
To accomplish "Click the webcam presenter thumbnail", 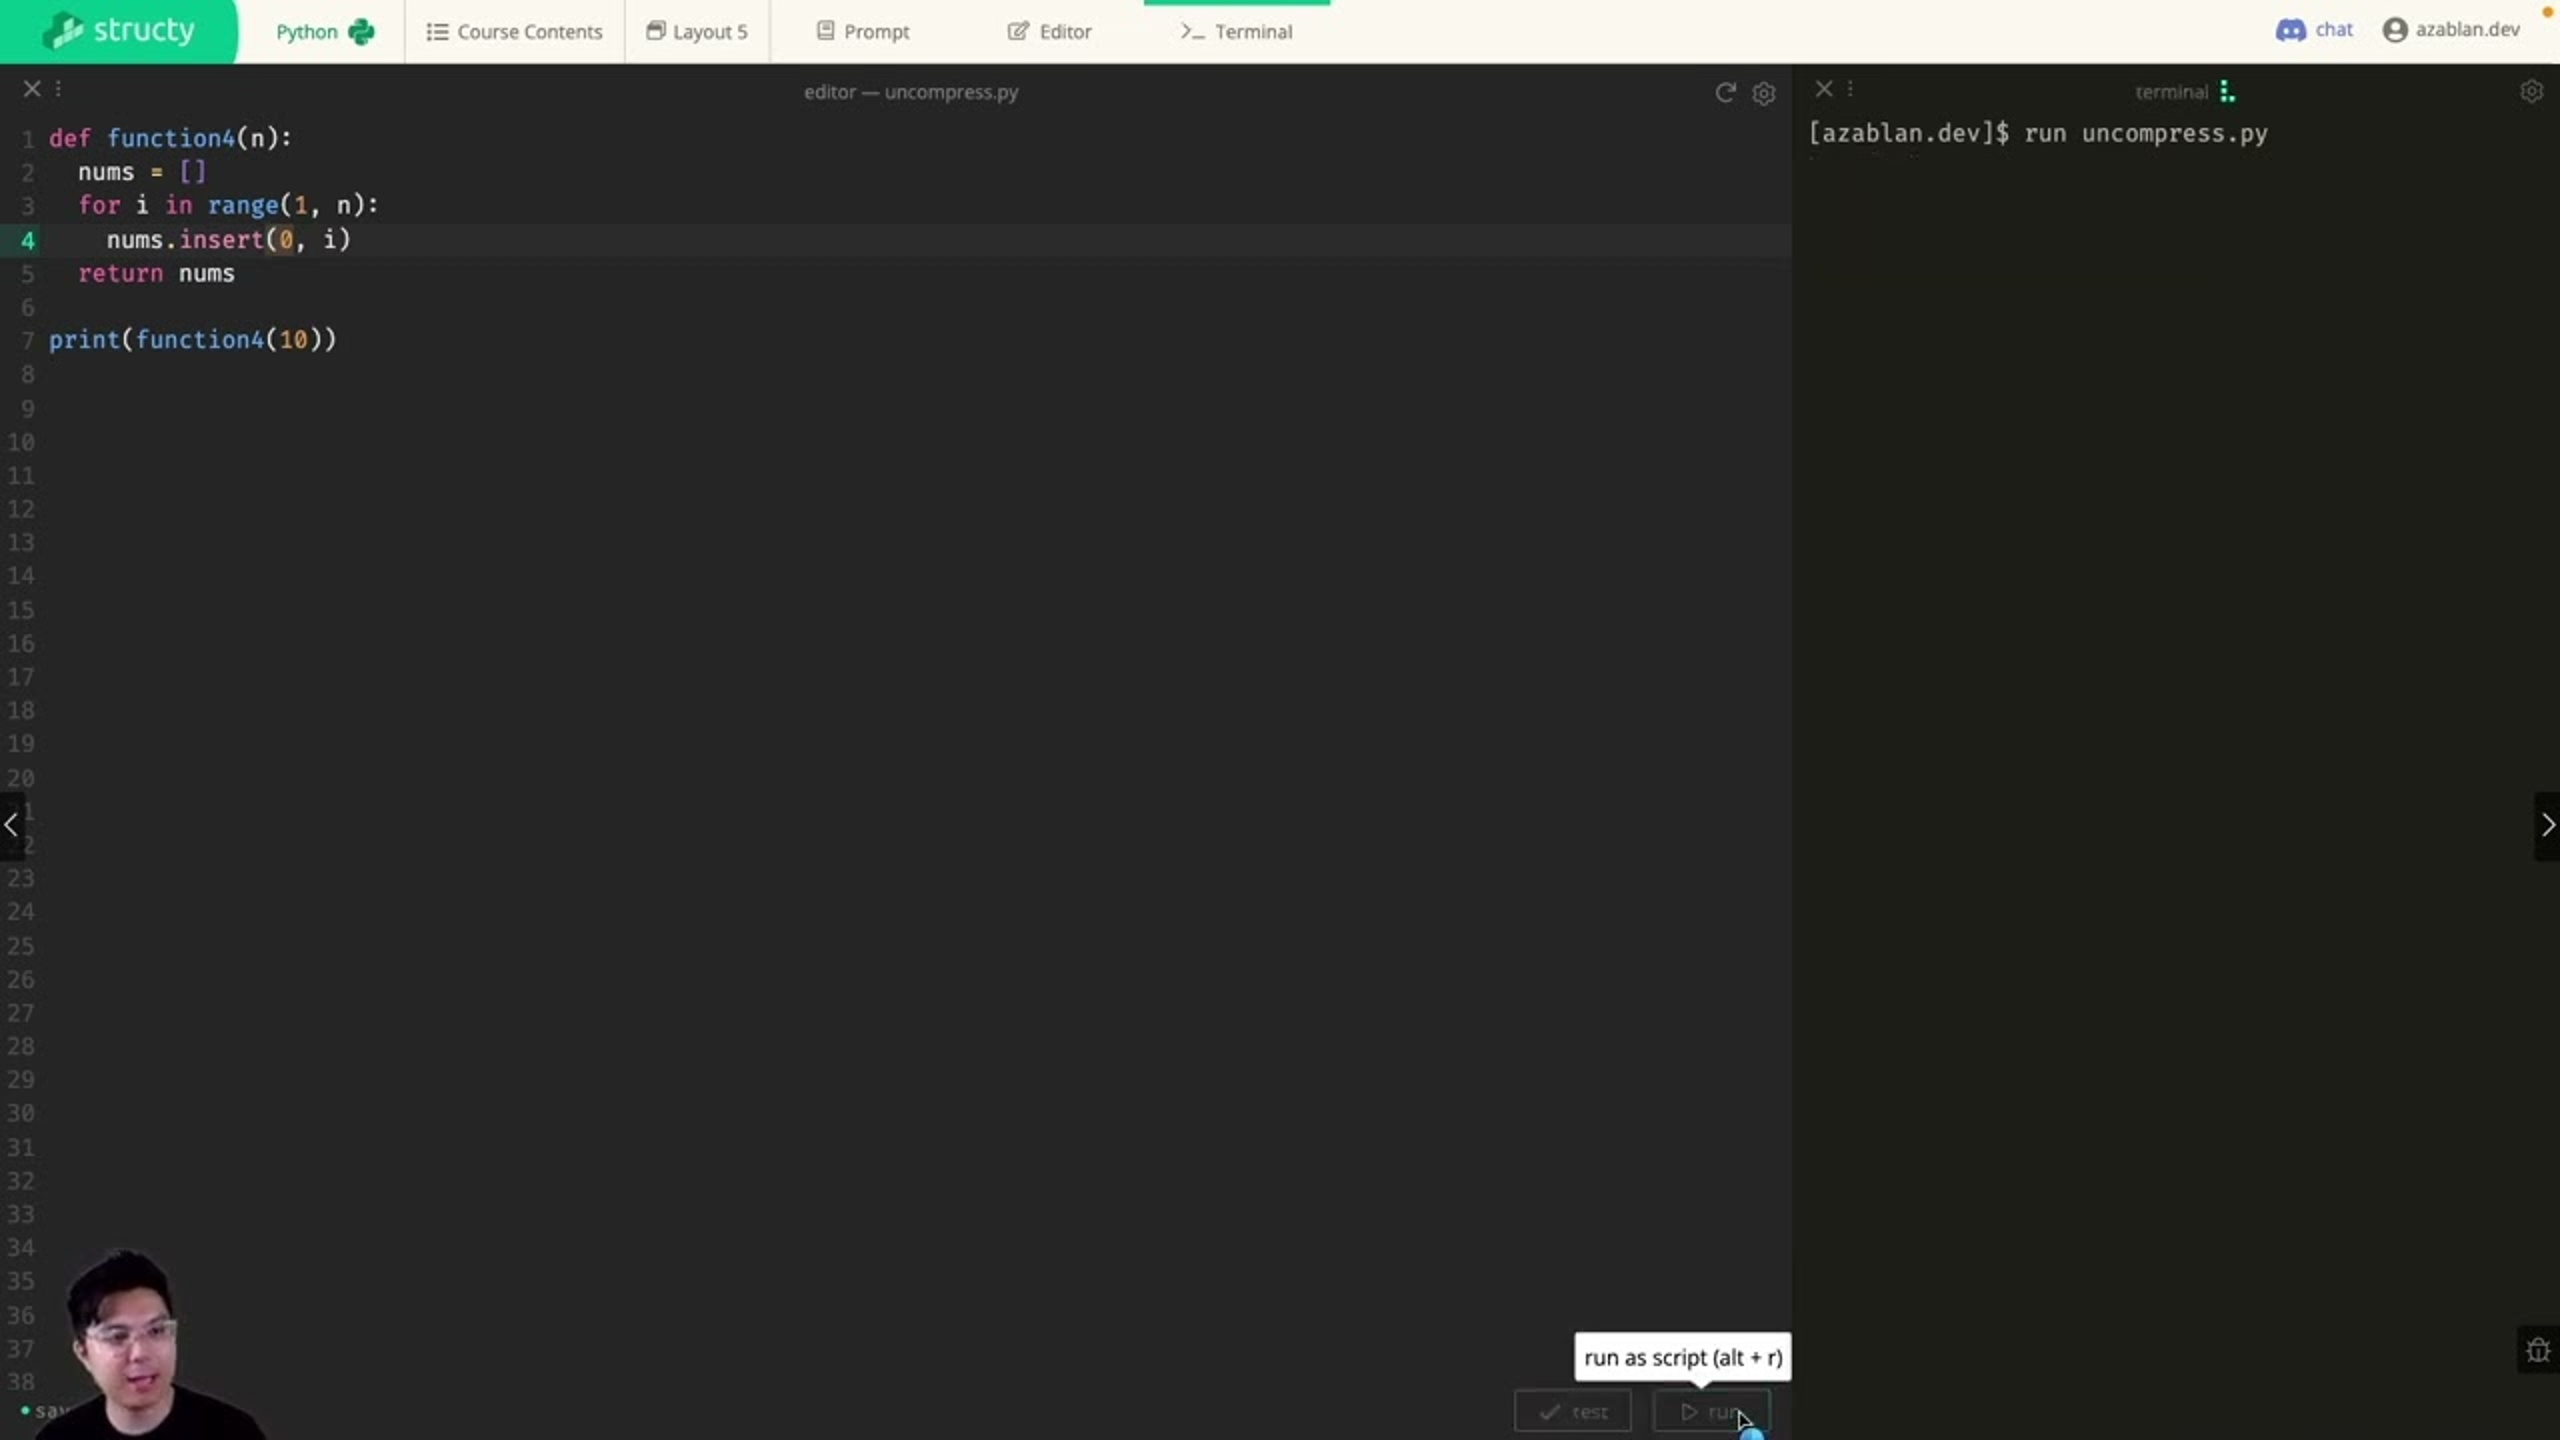I will click(150, 1343).
